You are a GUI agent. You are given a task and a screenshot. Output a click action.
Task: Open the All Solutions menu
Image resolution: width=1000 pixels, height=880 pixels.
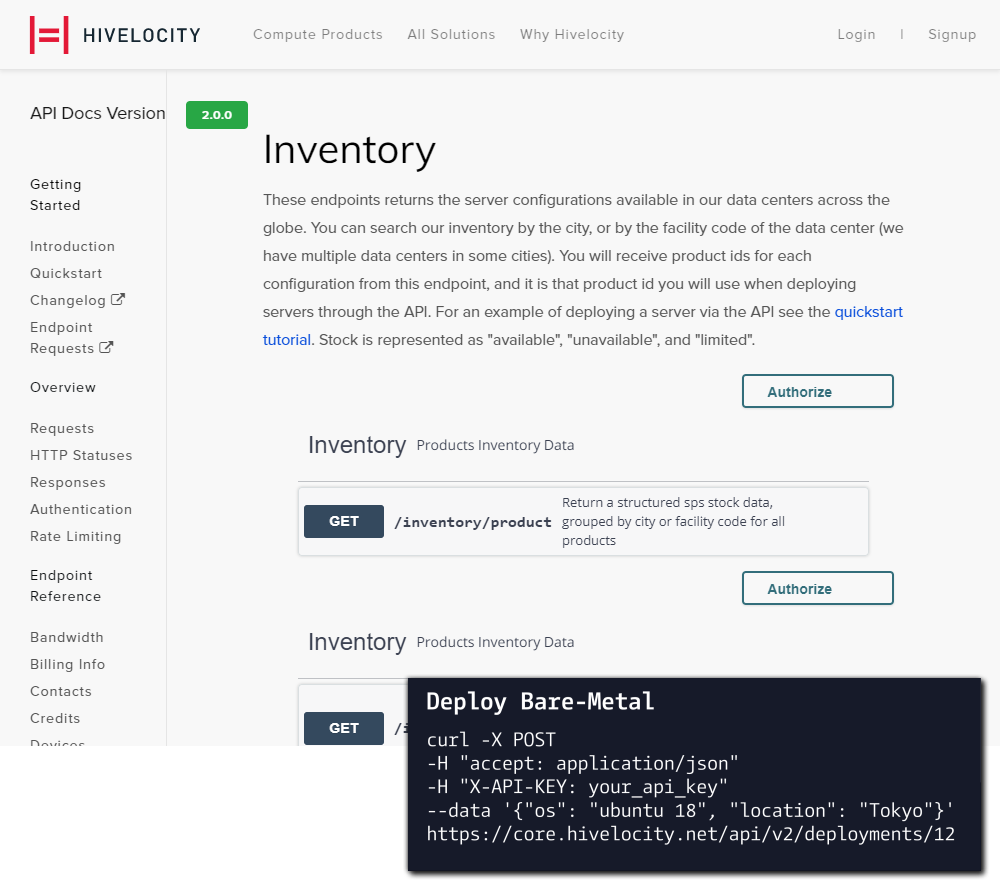pos(452,34)
